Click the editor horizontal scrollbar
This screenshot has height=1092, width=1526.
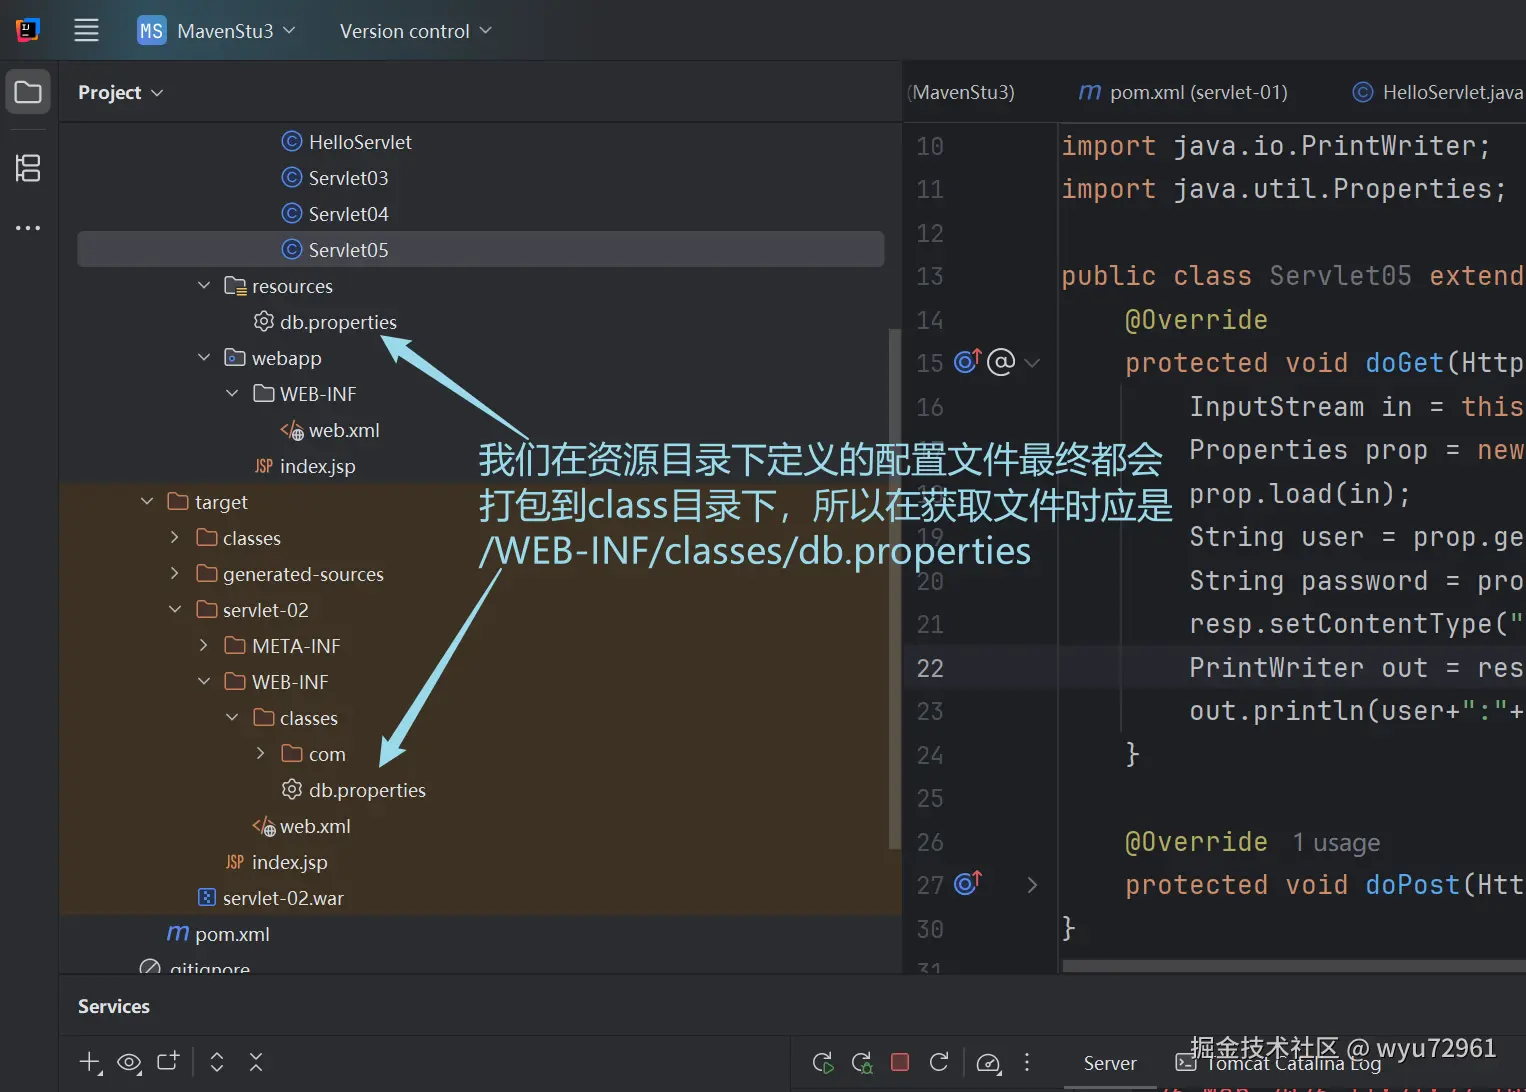1294,966
